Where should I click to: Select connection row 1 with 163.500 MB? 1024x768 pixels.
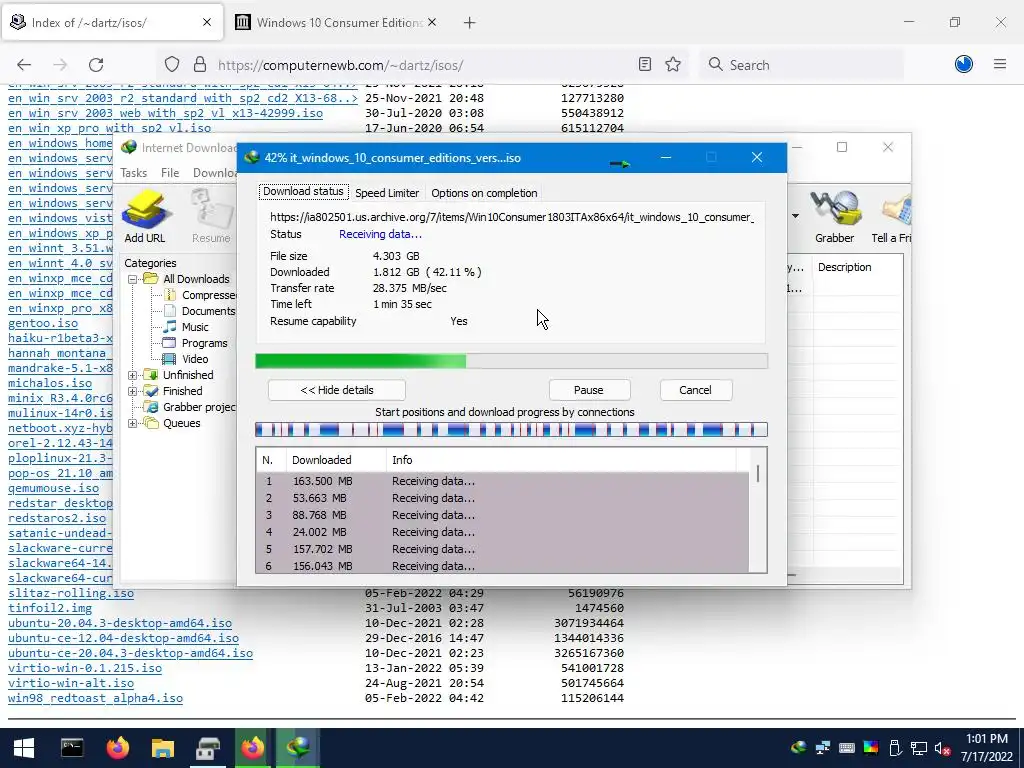pyautogui.click(x=503, y=481)
